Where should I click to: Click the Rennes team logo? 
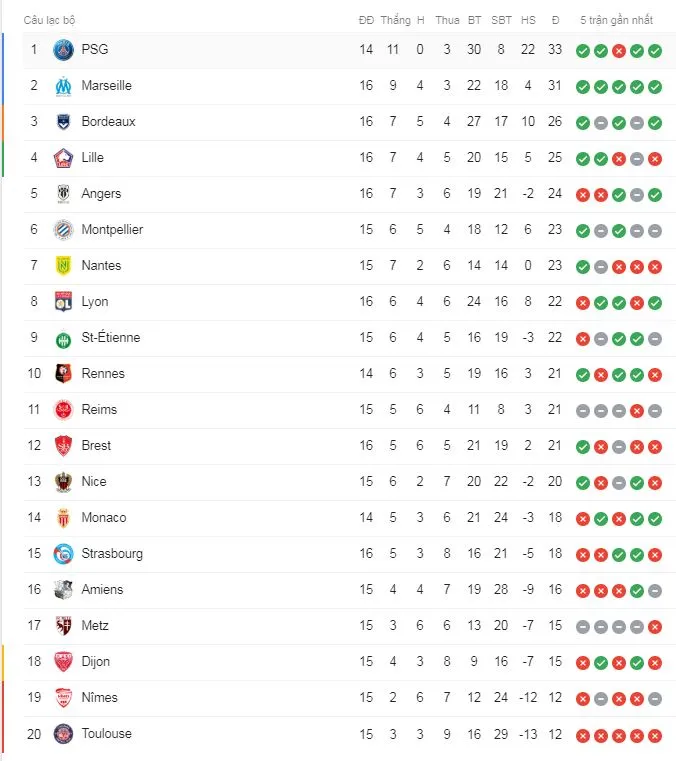(64, 373)
